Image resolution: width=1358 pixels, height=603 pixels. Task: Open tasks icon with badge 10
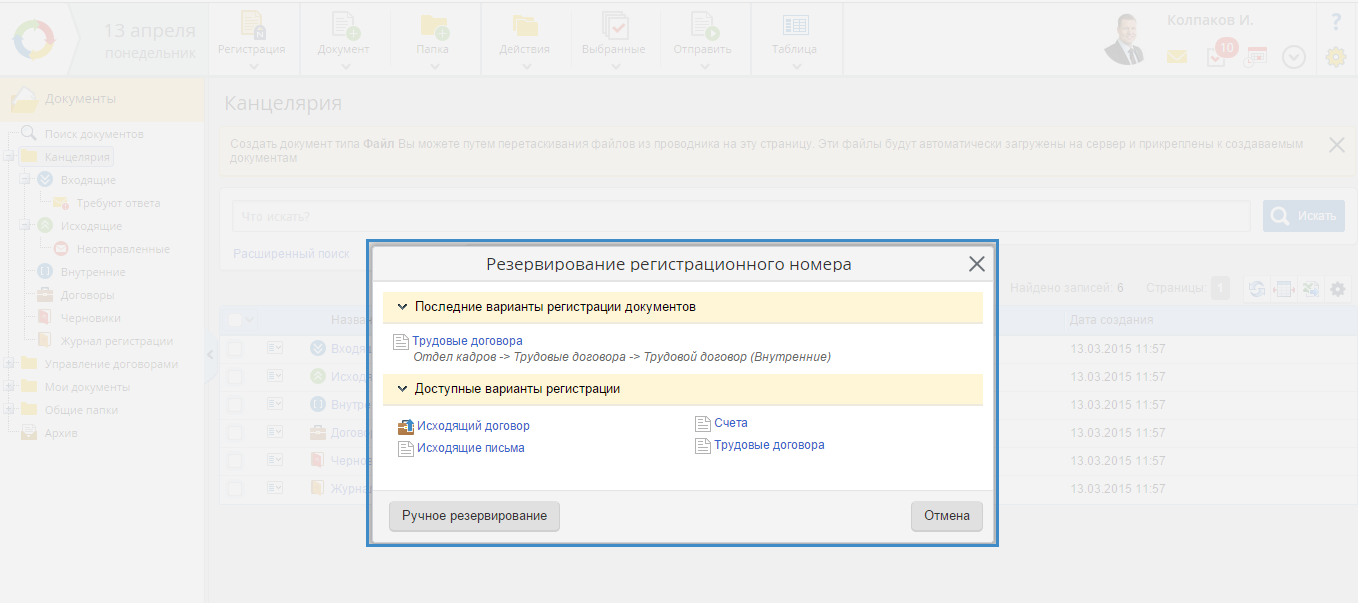pos(1217,57)
